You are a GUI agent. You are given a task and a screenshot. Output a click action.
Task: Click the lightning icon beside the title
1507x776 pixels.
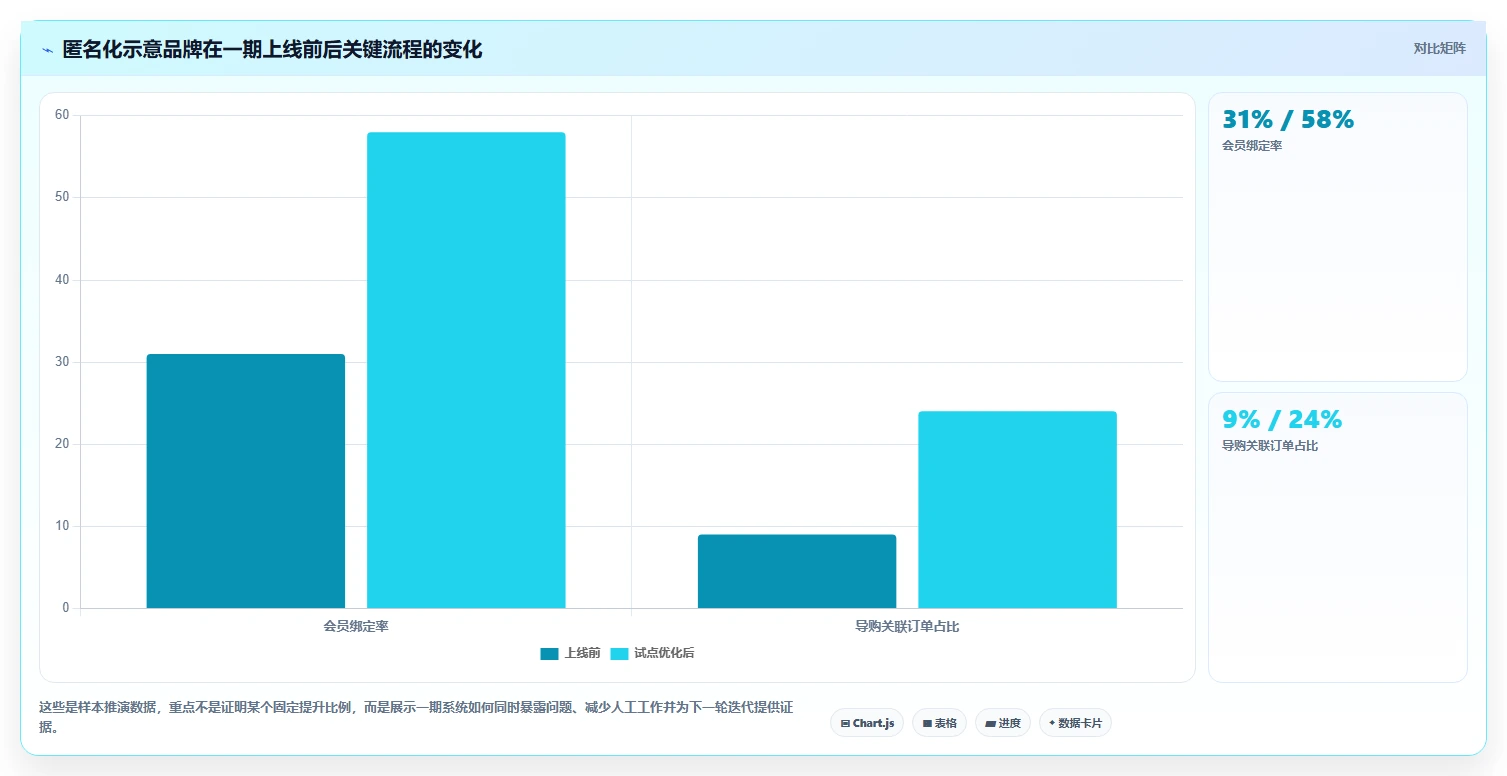tap(47, 50)
